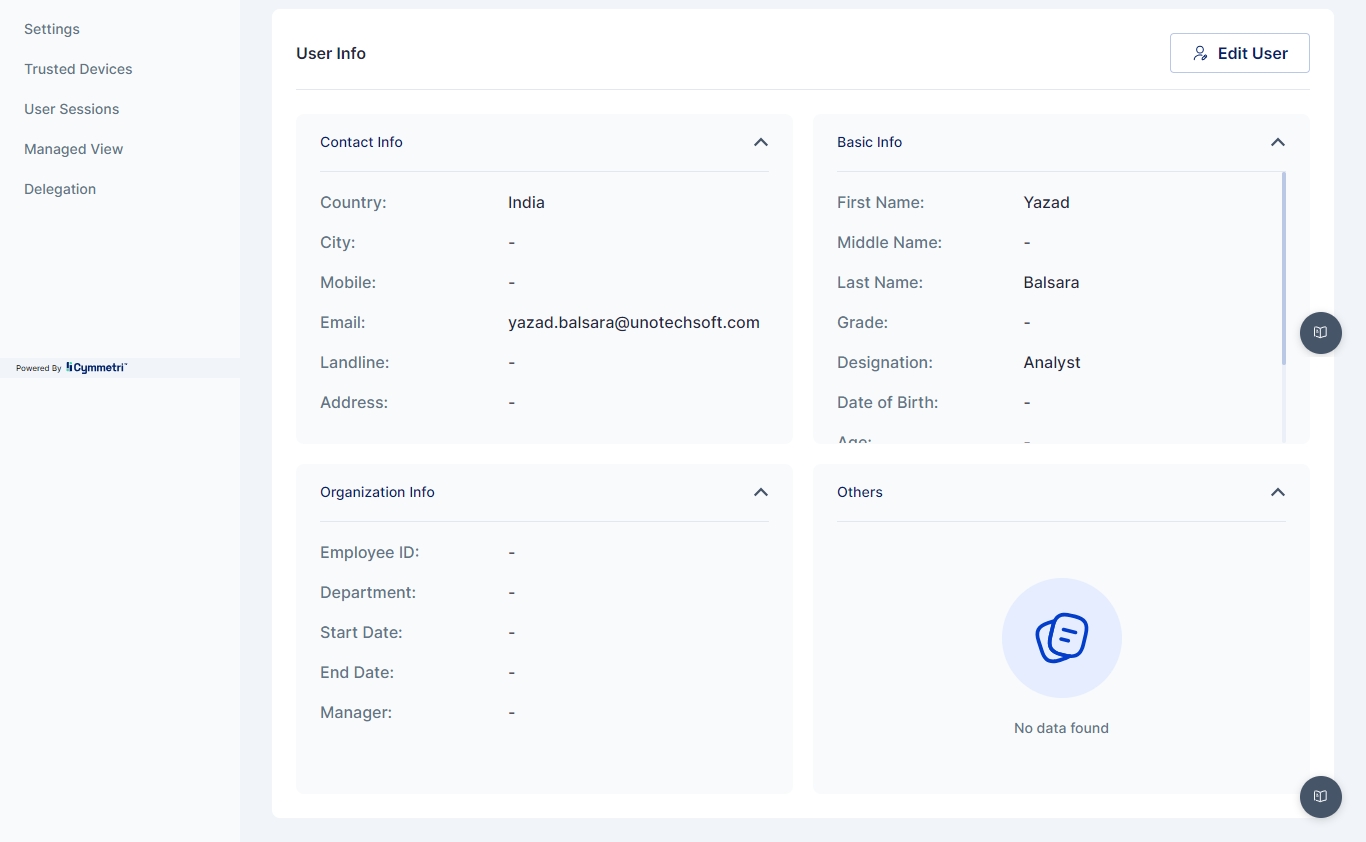Viewport: 1366px width, 842px height.
Task: Collapse the Contact Info section chevron
Action: click(x=760, y=142)
